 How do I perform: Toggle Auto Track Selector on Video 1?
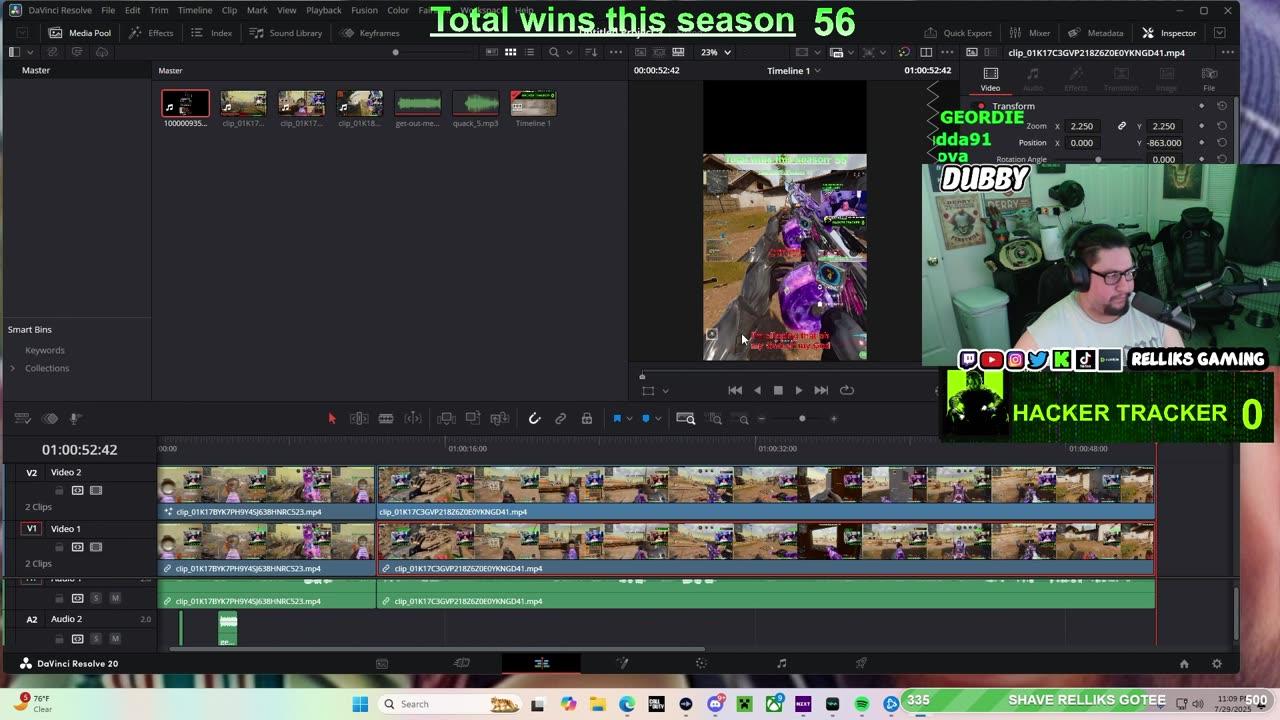coord(77,547)
